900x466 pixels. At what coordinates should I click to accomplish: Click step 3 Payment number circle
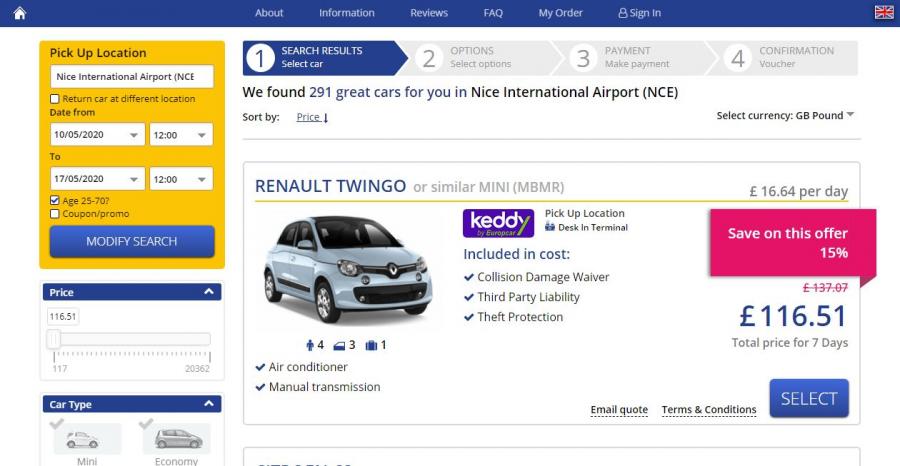click(583, 58)
